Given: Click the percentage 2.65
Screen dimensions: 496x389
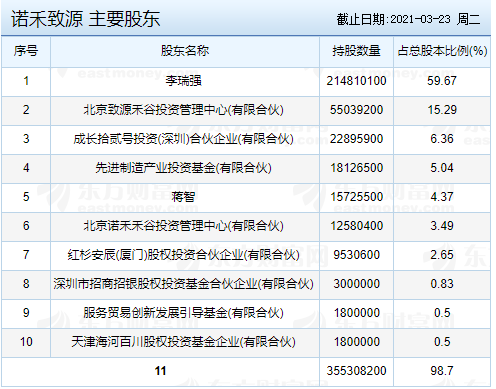Looking at the screenshot, I should 442,255.
